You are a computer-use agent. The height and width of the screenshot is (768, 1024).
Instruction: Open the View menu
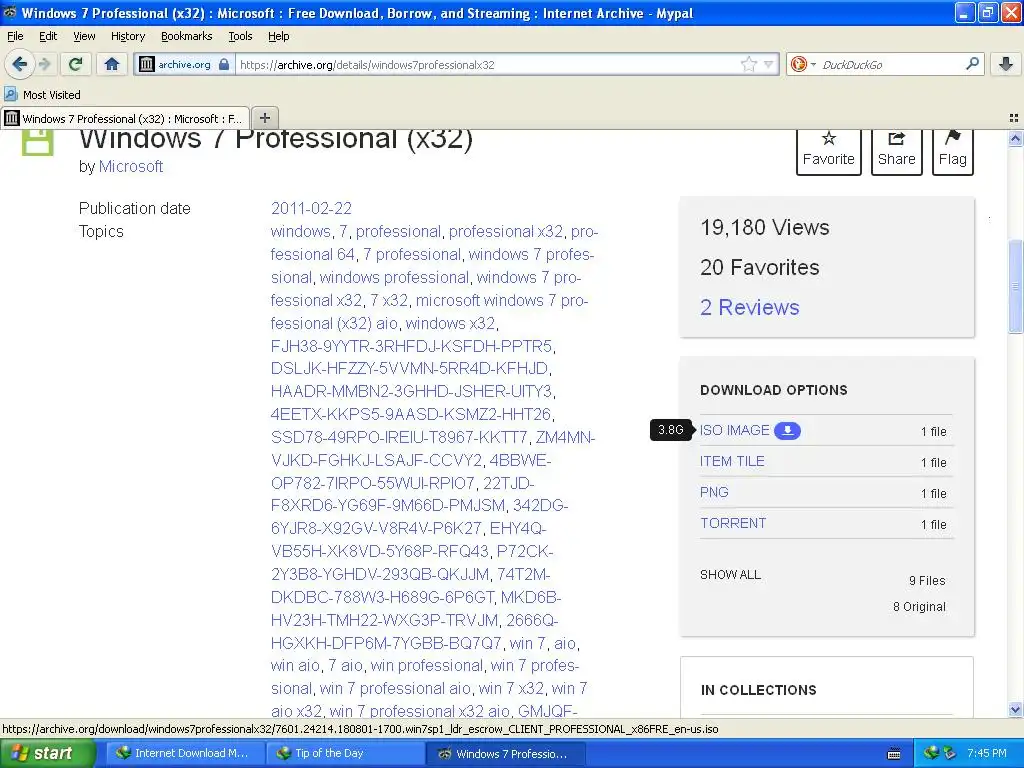[x=84, y=36]
